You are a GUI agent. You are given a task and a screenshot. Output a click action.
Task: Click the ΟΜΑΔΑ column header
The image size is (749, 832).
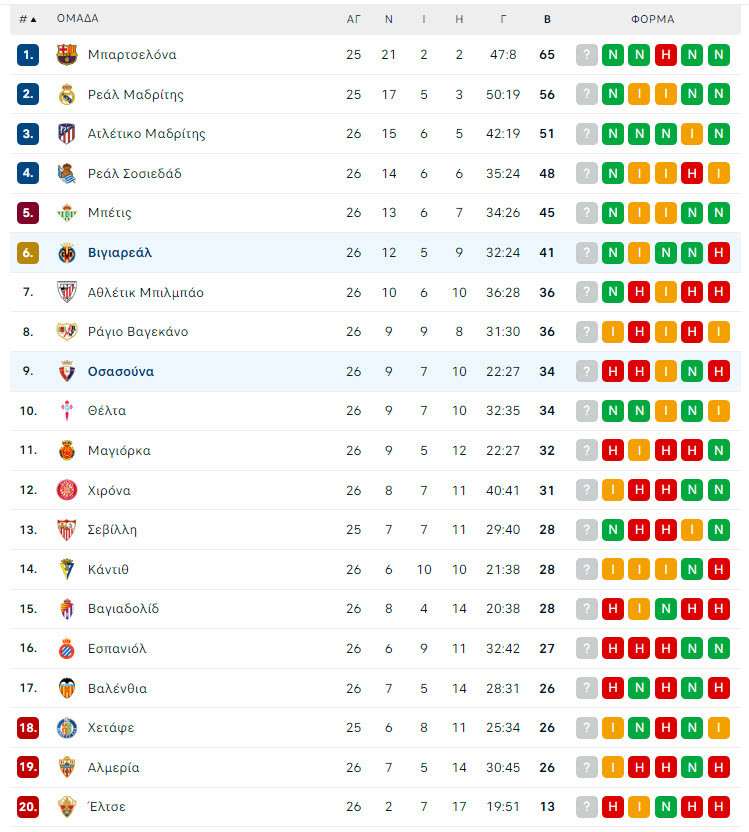[77, 19]
